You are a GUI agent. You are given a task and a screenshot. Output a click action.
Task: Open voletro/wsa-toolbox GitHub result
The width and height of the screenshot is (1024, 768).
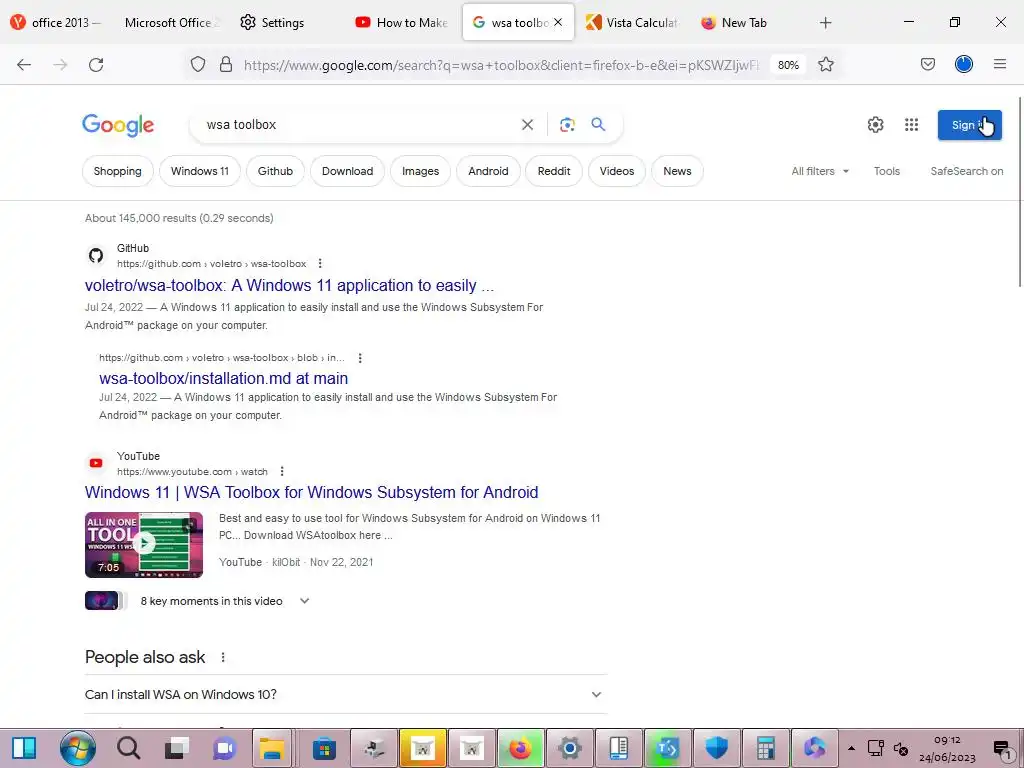(x=289, y=285)
